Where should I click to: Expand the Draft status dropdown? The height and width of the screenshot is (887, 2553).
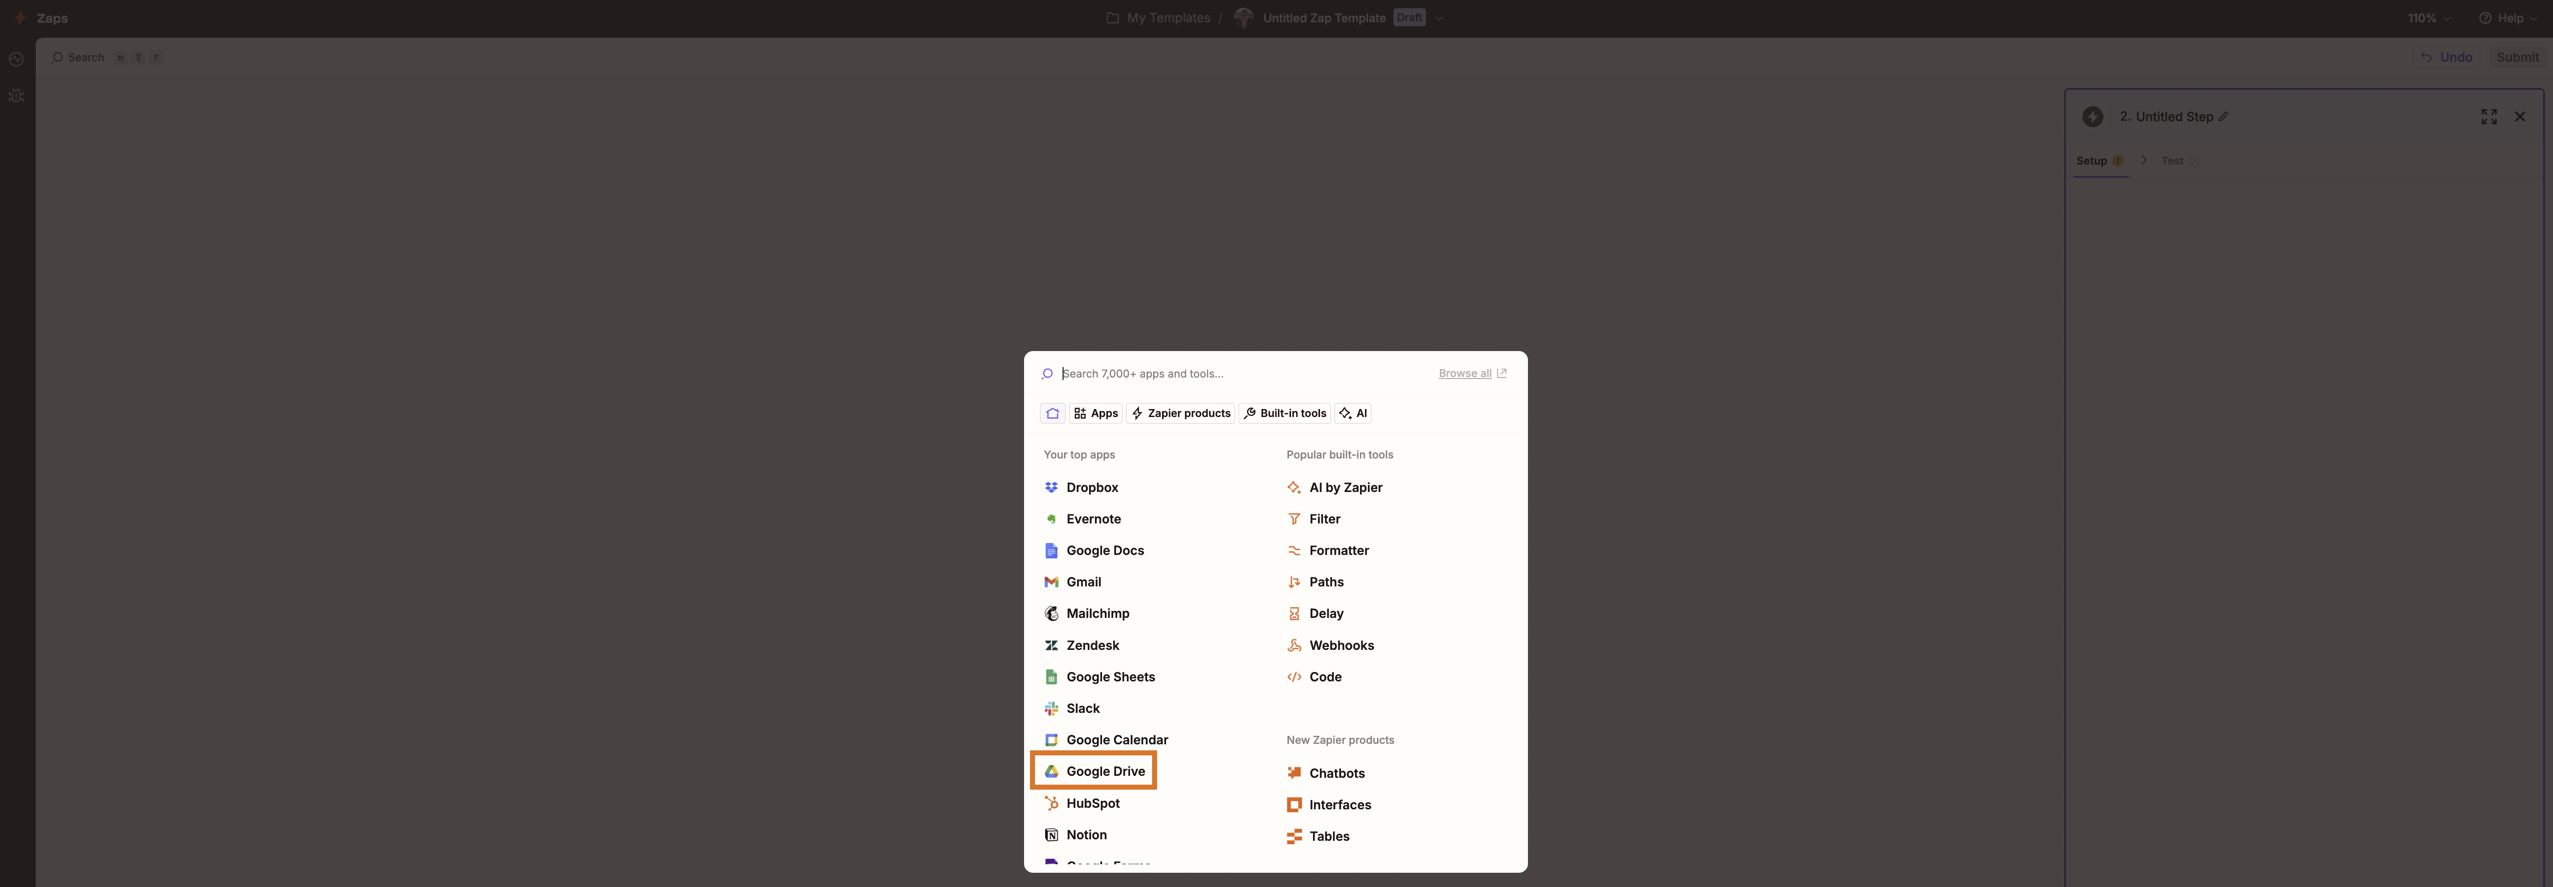[1438, 18]
